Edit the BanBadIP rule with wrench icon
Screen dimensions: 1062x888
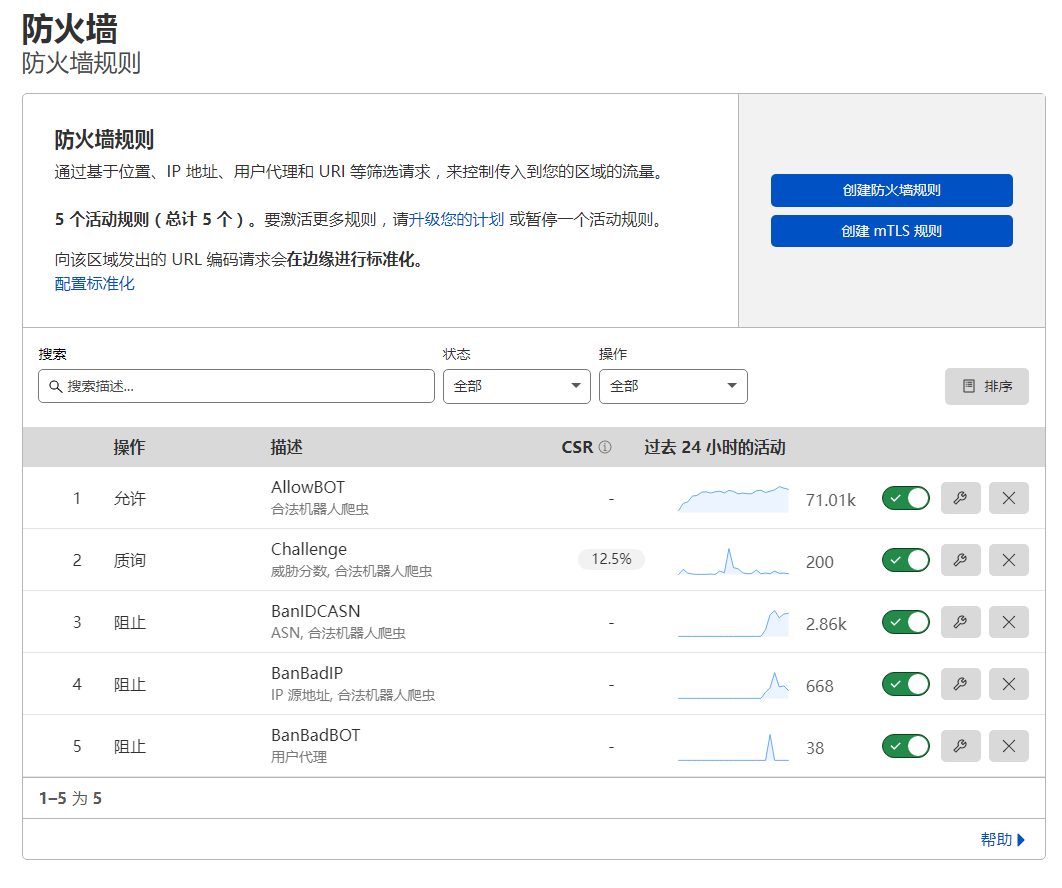(x=960, y=684)
